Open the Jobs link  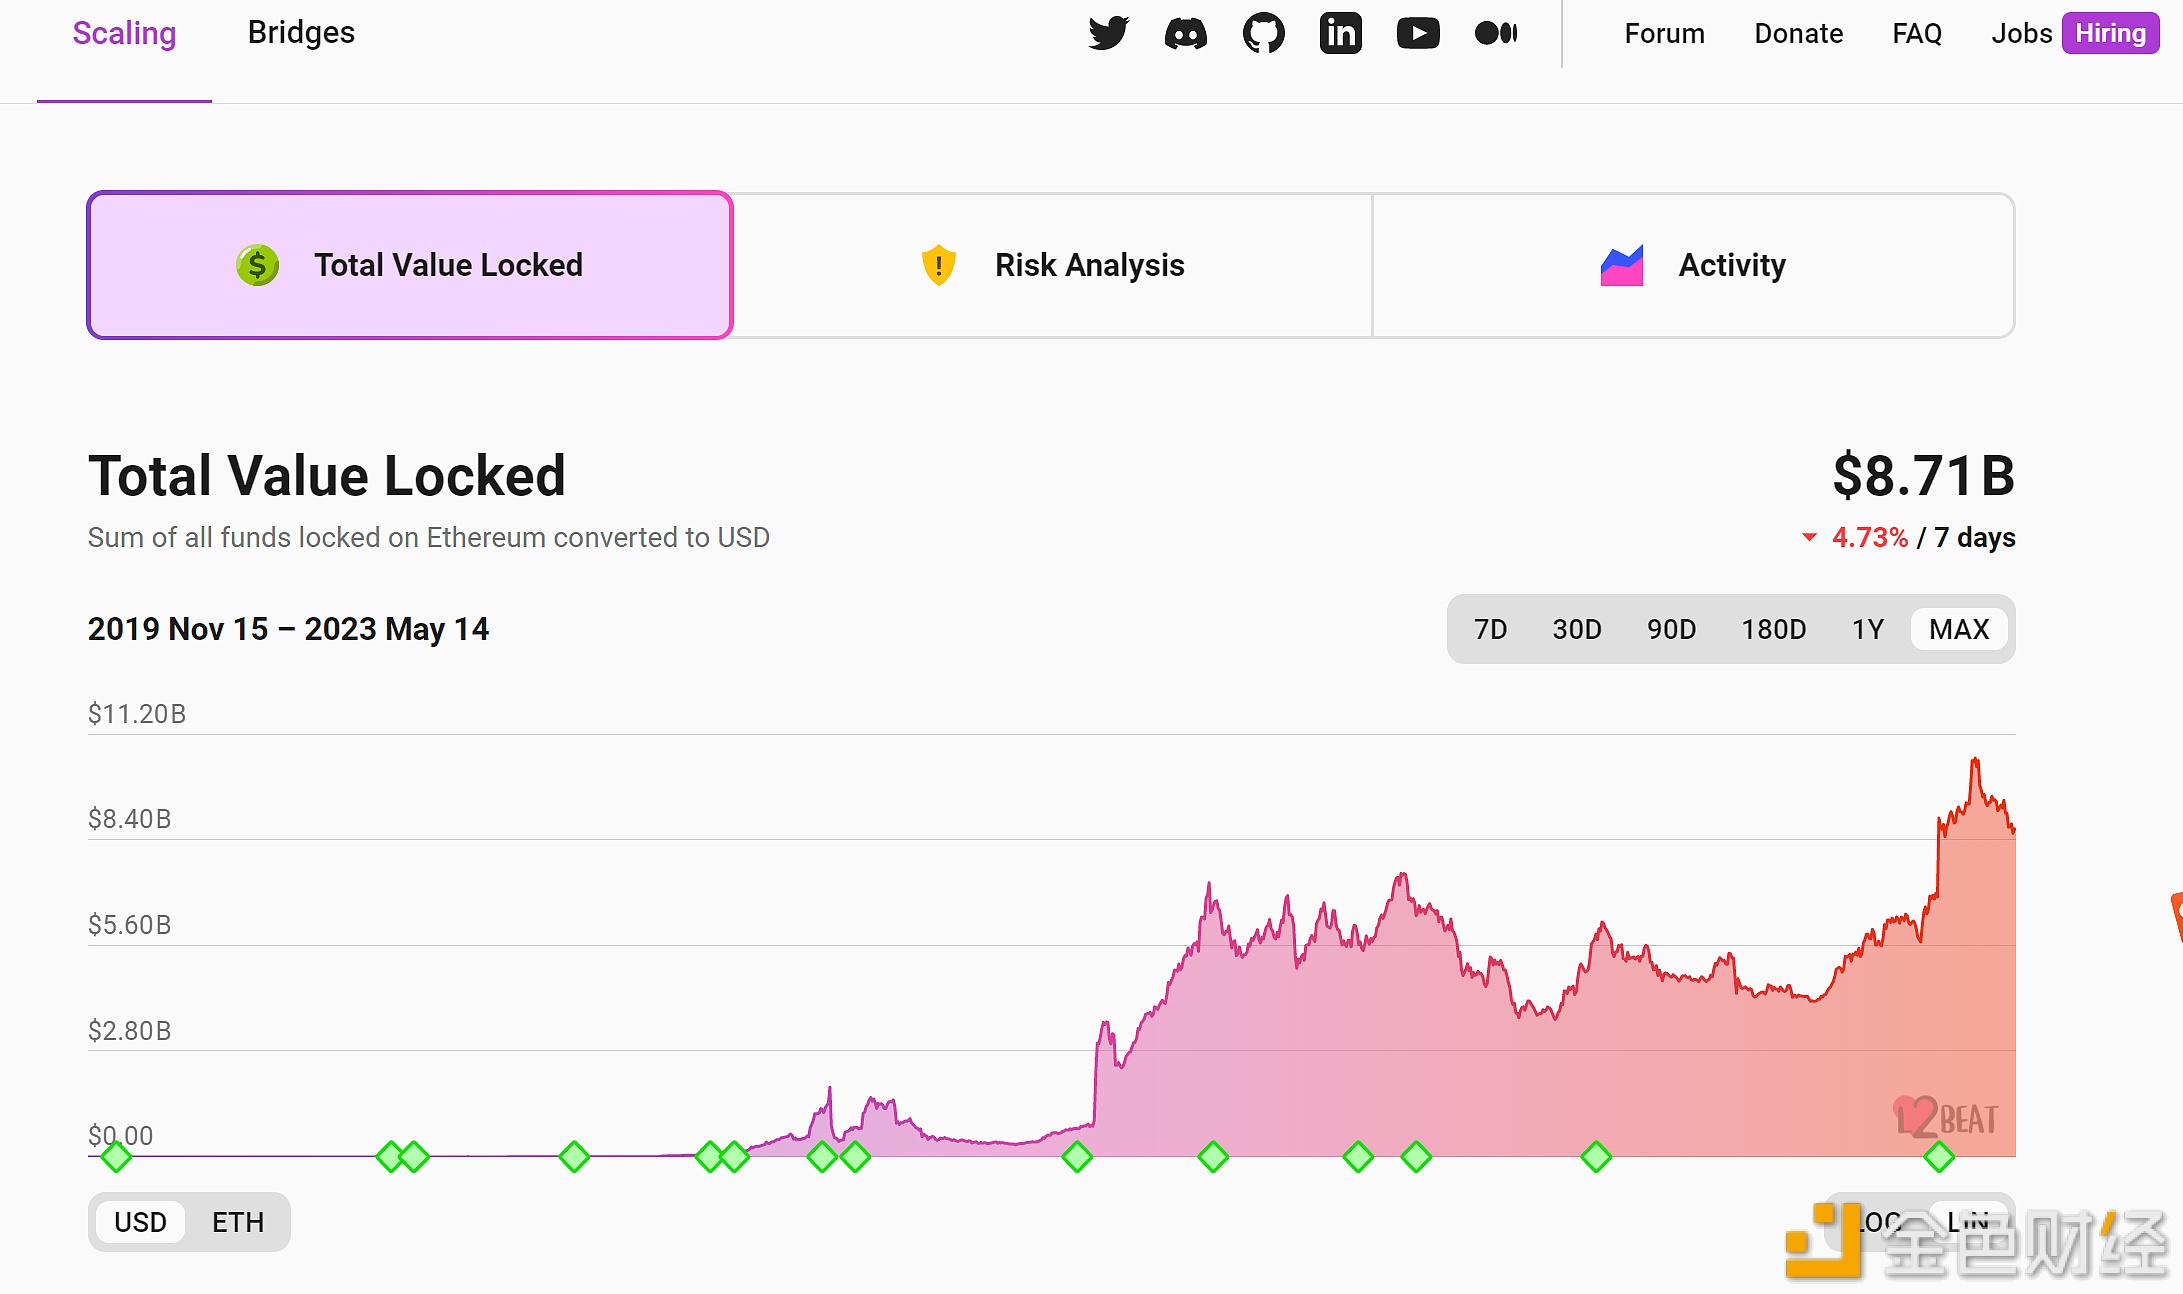[2021, 33]
